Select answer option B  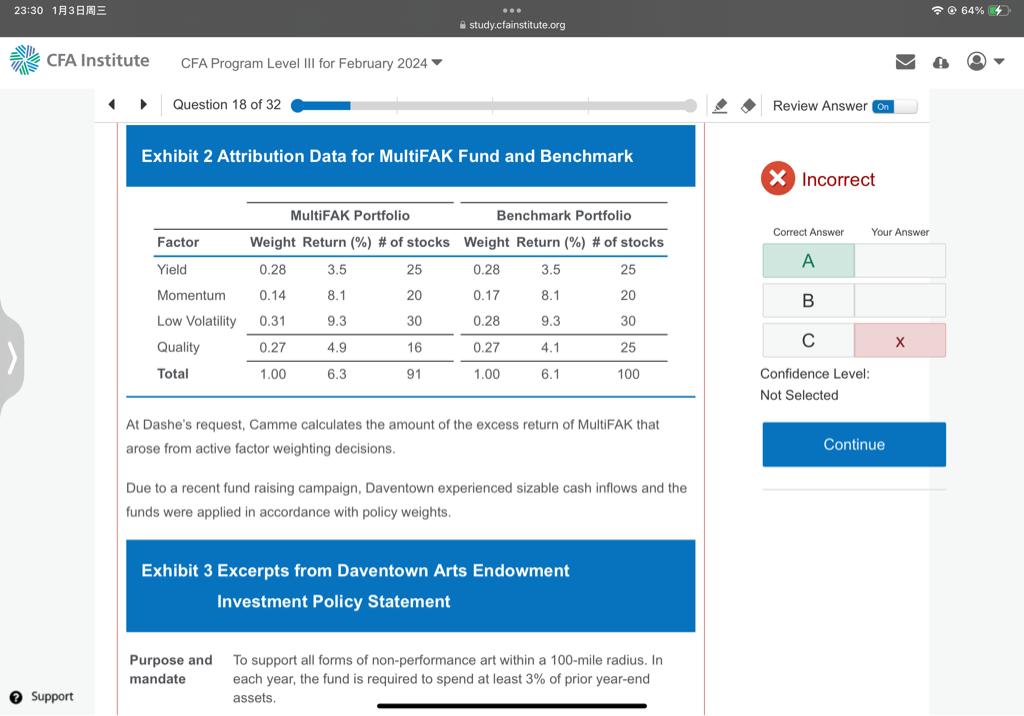pyautogui.click(x=808, y=301)
